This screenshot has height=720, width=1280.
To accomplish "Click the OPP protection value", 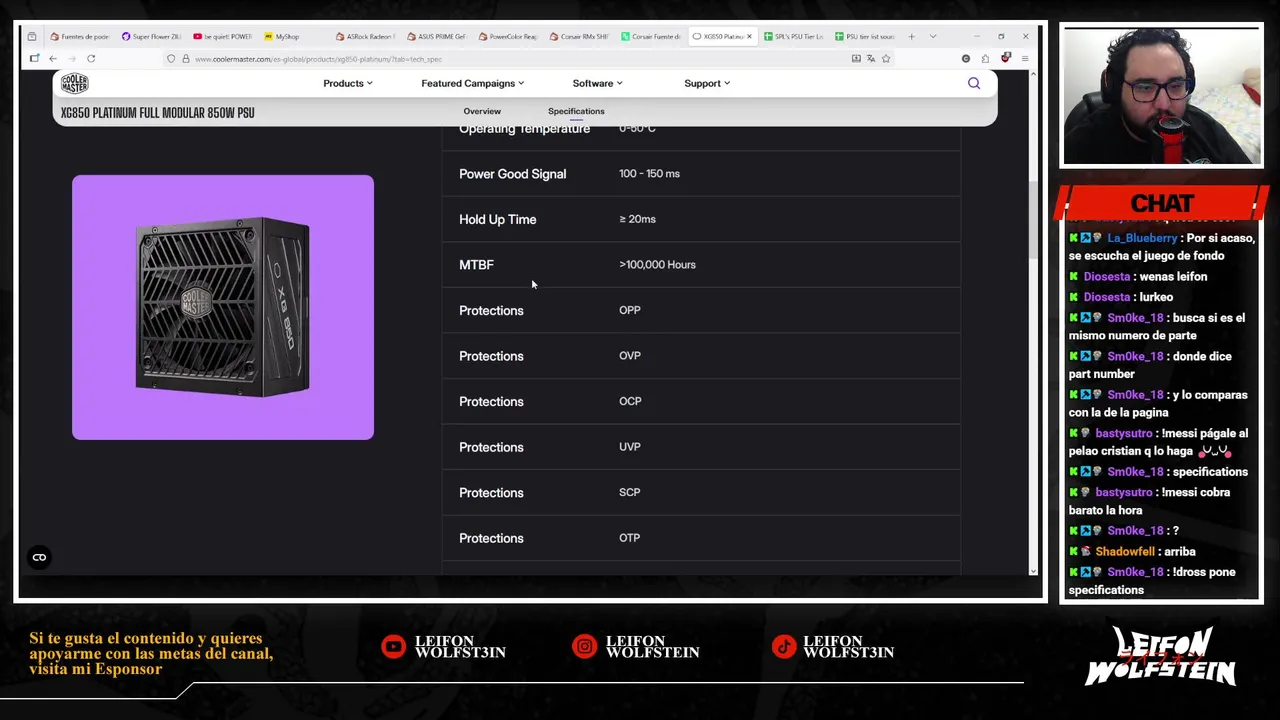I will pyautogui.click(x=629, y=310).
